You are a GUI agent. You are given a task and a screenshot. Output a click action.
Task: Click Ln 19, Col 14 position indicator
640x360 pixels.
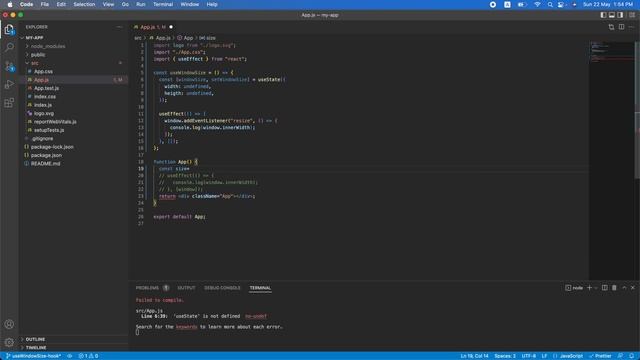(x=474, y=356)
